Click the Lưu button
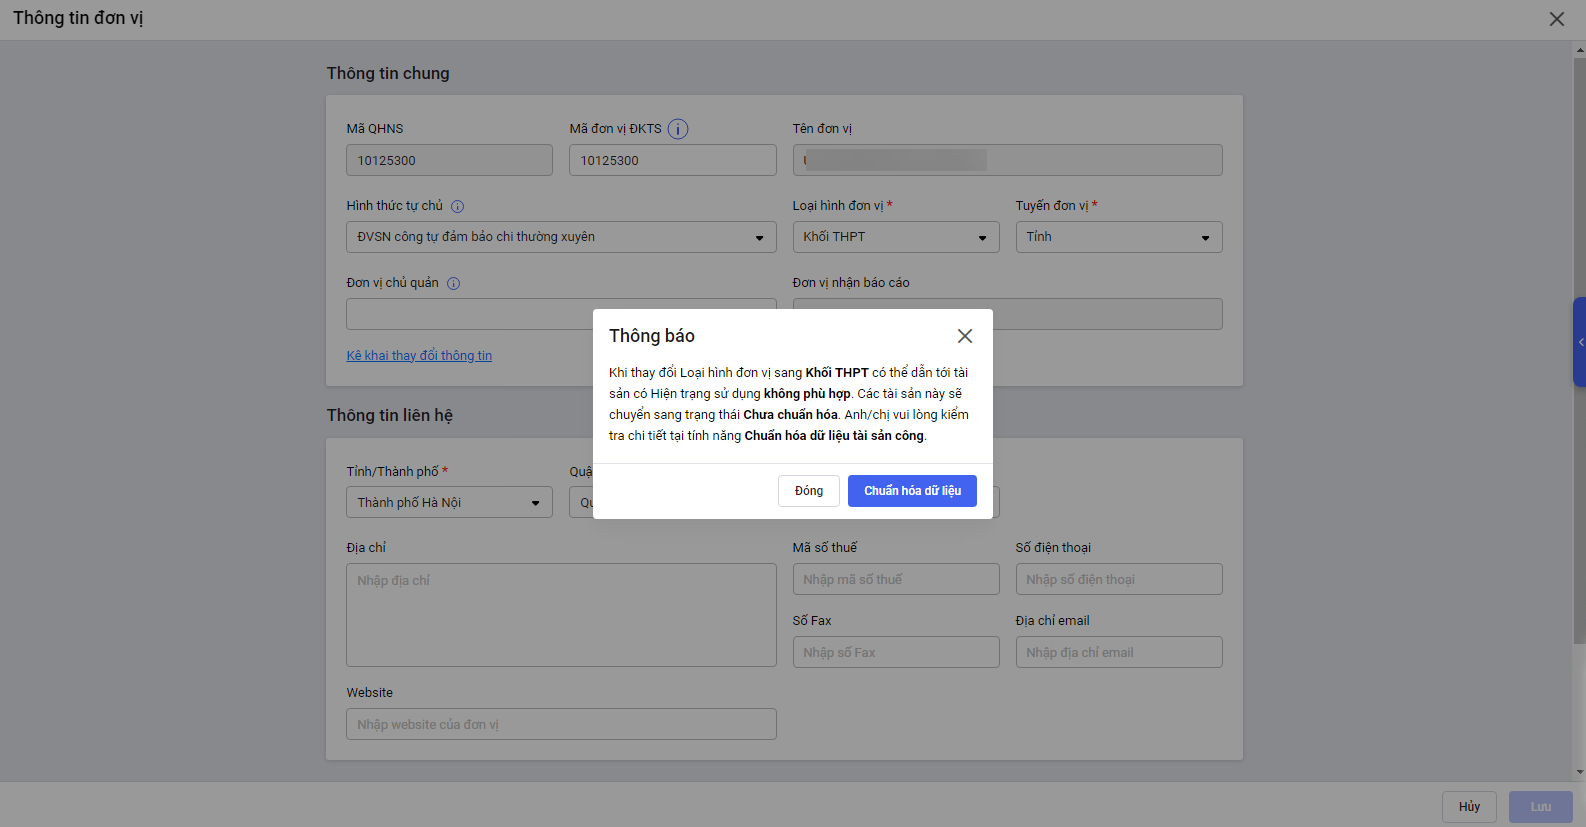This screenshot has width=1586, height=827. coord(1540,807)
